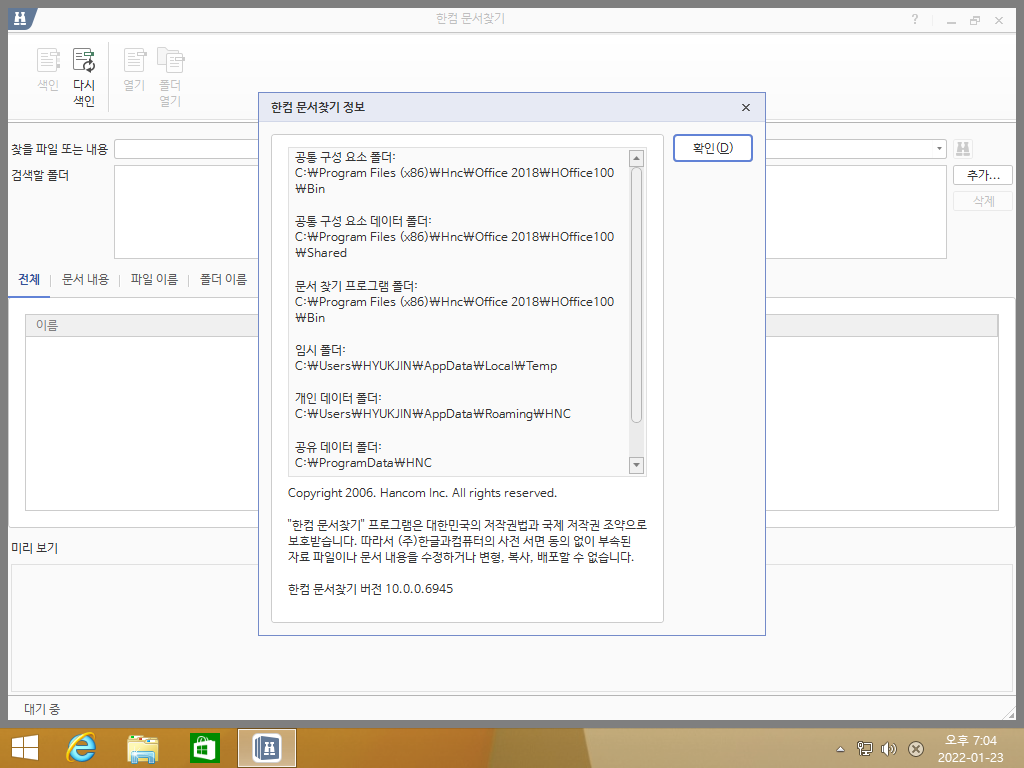Image resolution: width=1024 pixels, height=768 pixels.
Task: Switch to the 문서 내용 tab
Action: [85, 280]
